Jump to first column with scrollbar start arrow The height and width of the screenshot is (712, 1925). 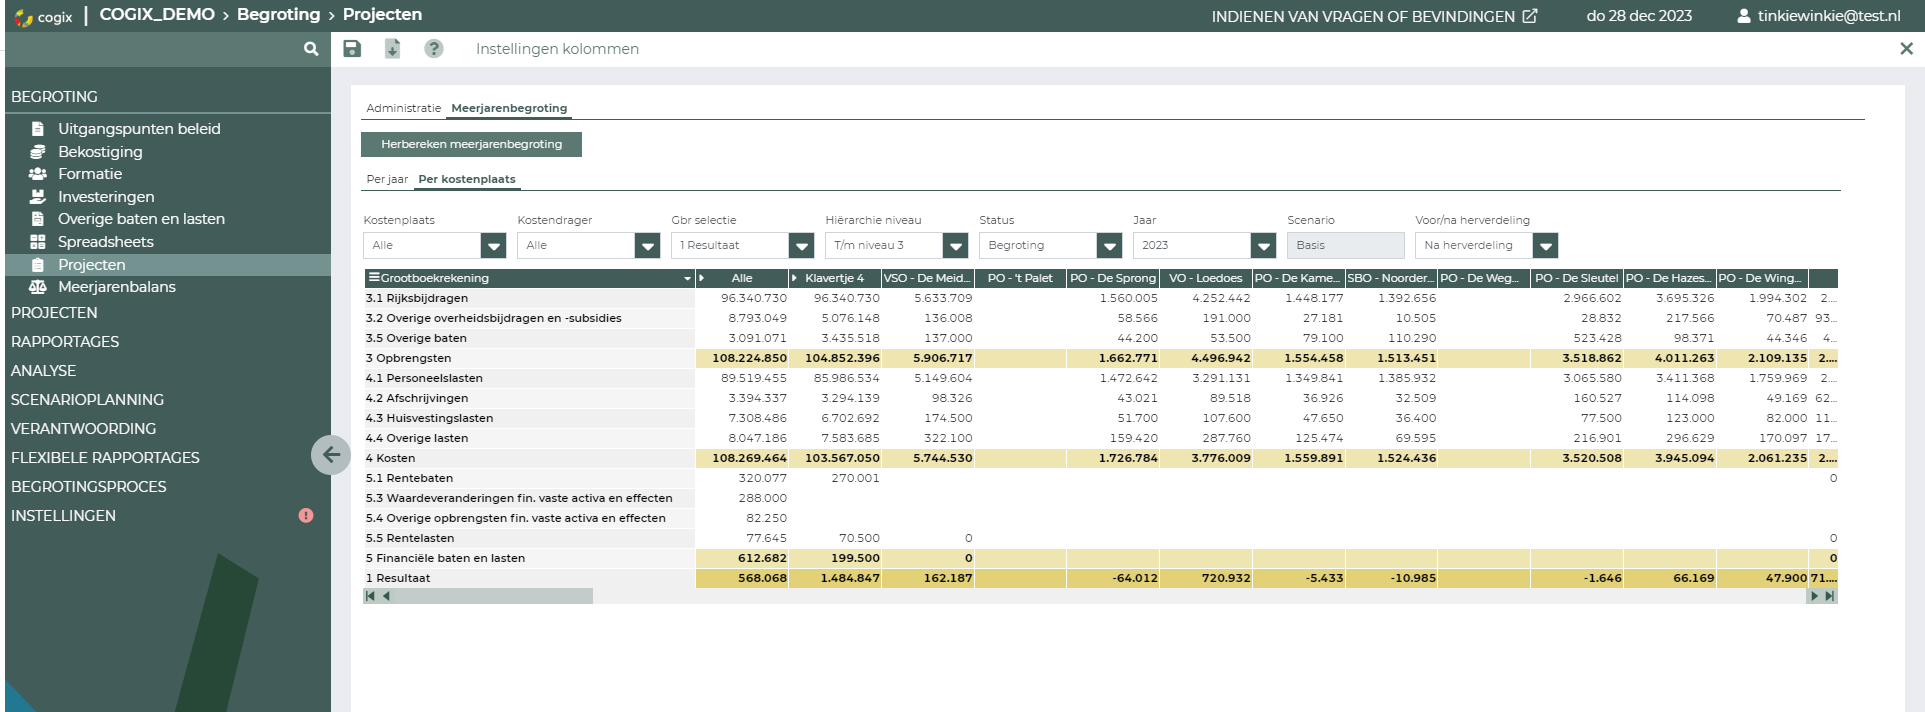point(370,596)
